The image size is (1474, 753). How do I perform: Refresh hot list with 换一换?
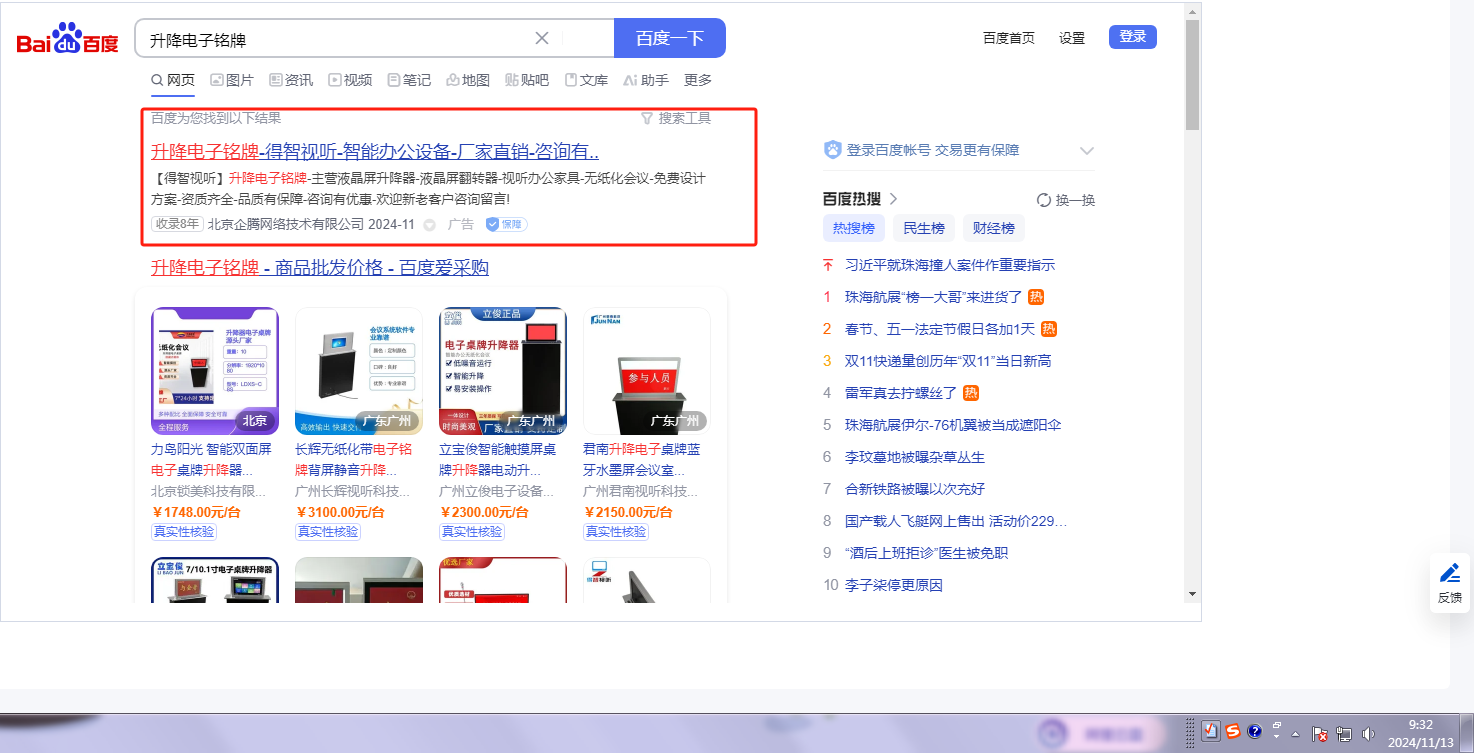(1066, 200)
